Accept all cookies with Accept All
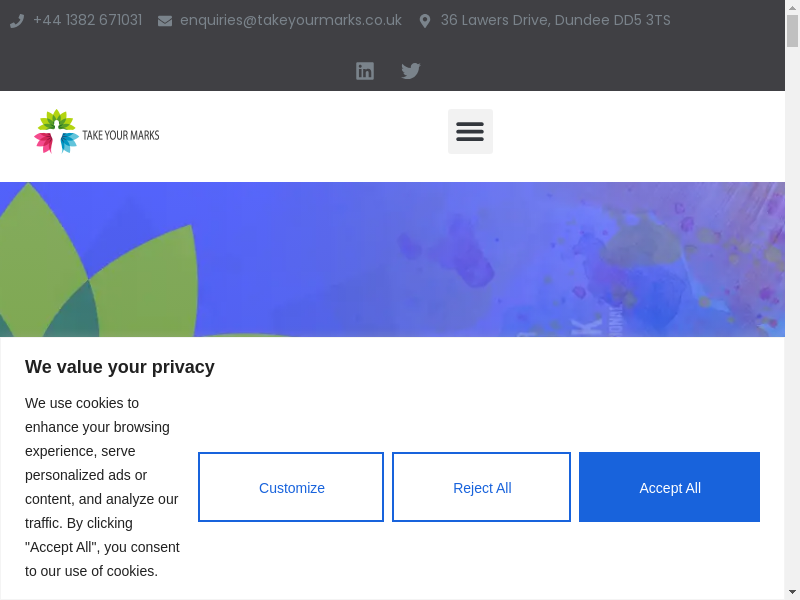The height and width of the screenshot is (600, 800). 669,487
